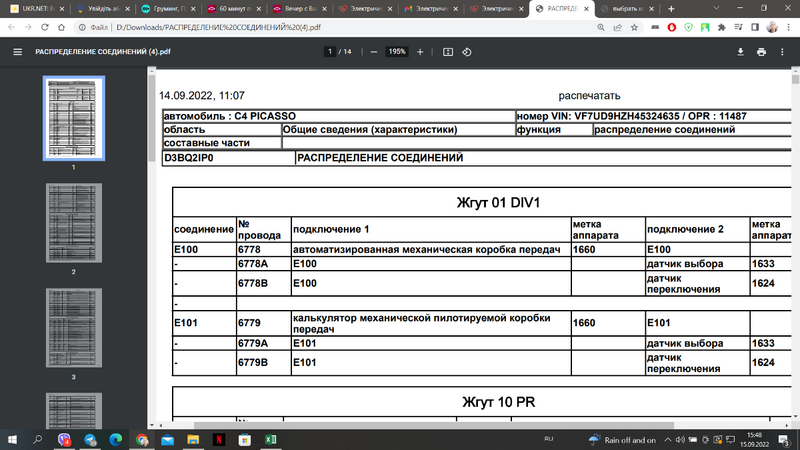Select page 2 thumbnail in sidebar
The image size is (800, 450).
point(73,223)
